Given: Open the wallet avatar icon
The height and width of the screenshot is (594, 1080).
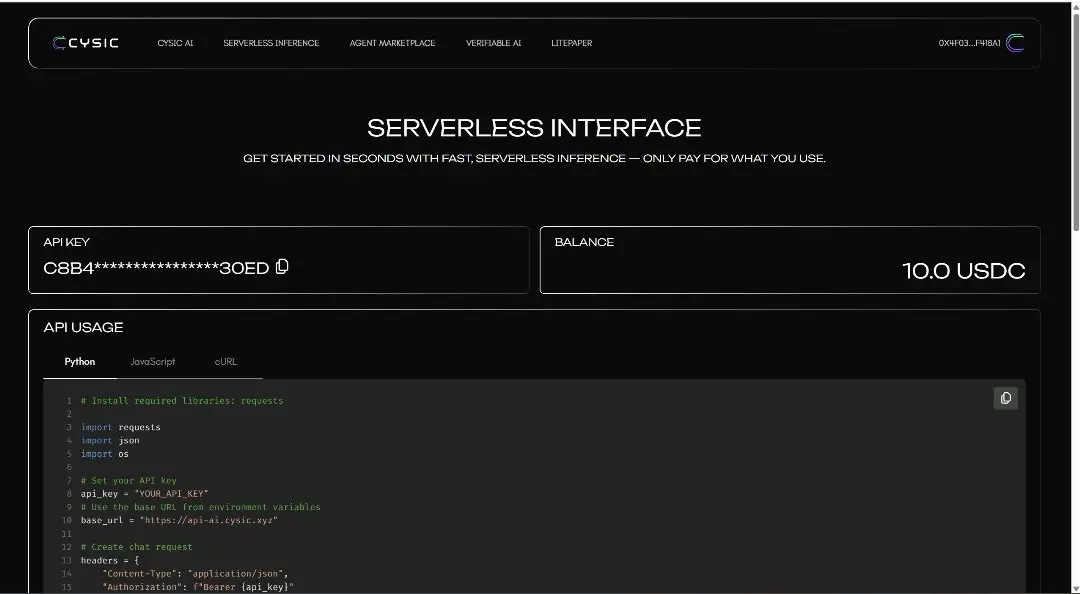Looking at the screenshot, I should point(1015,43).
